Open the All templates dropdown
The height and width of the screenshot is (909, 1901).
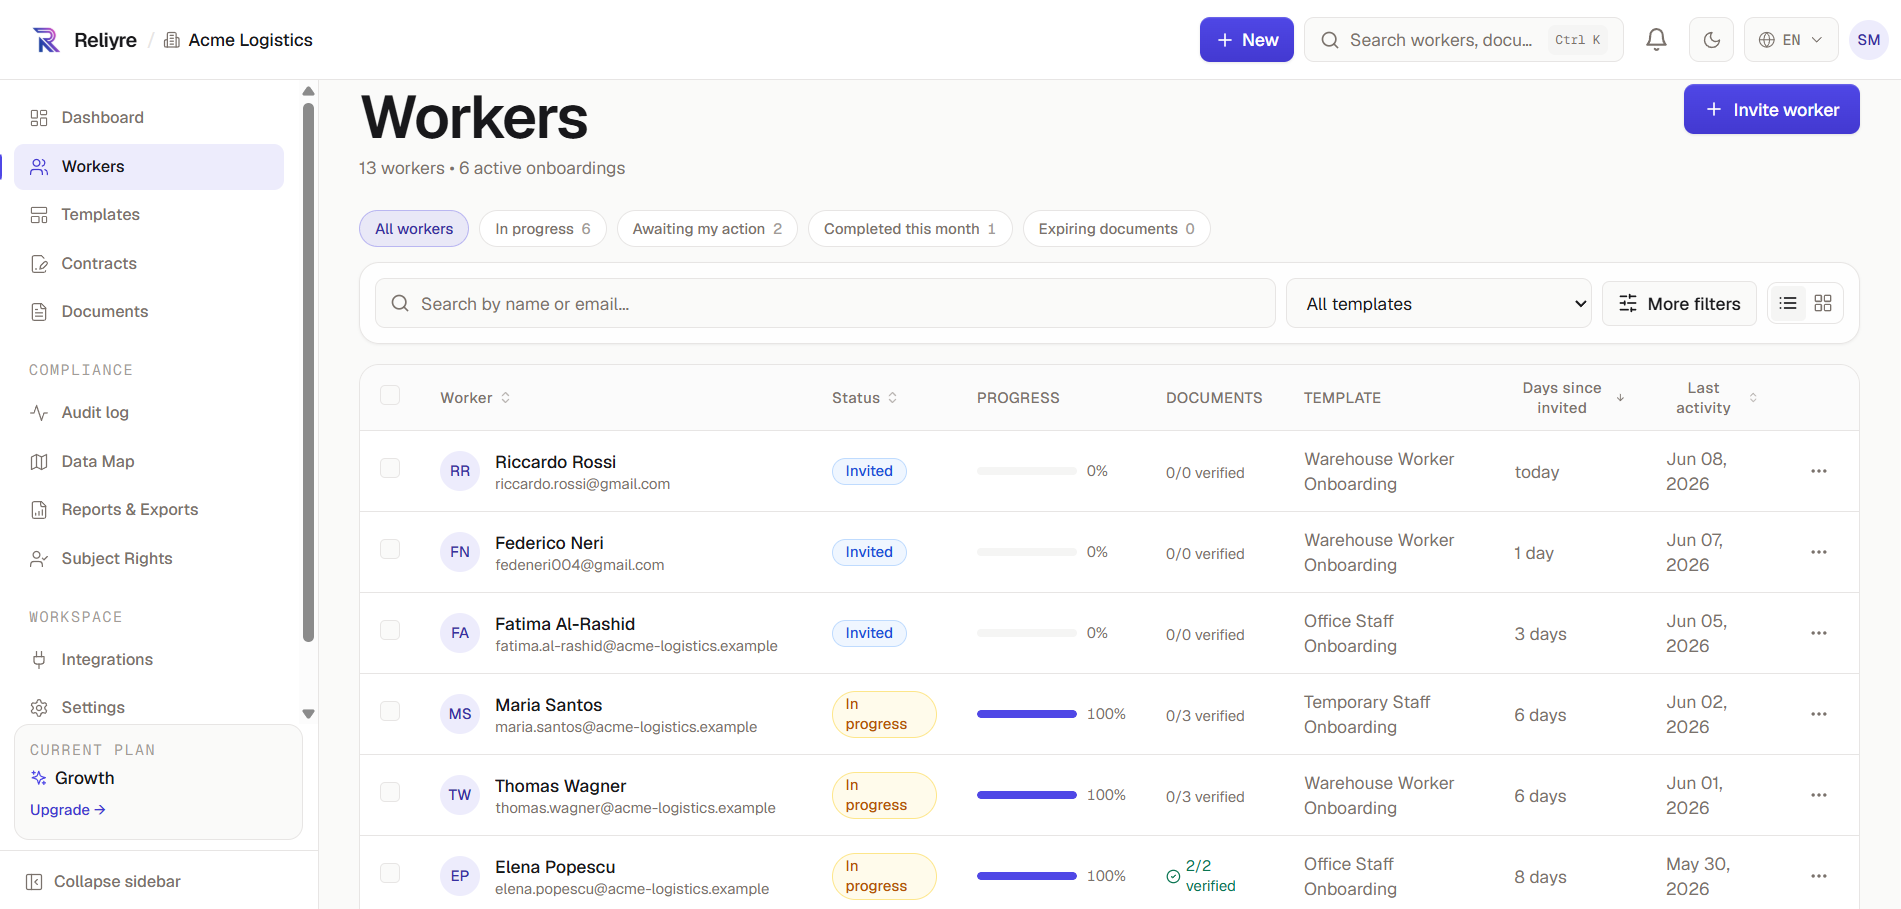tap(1438, 304)
